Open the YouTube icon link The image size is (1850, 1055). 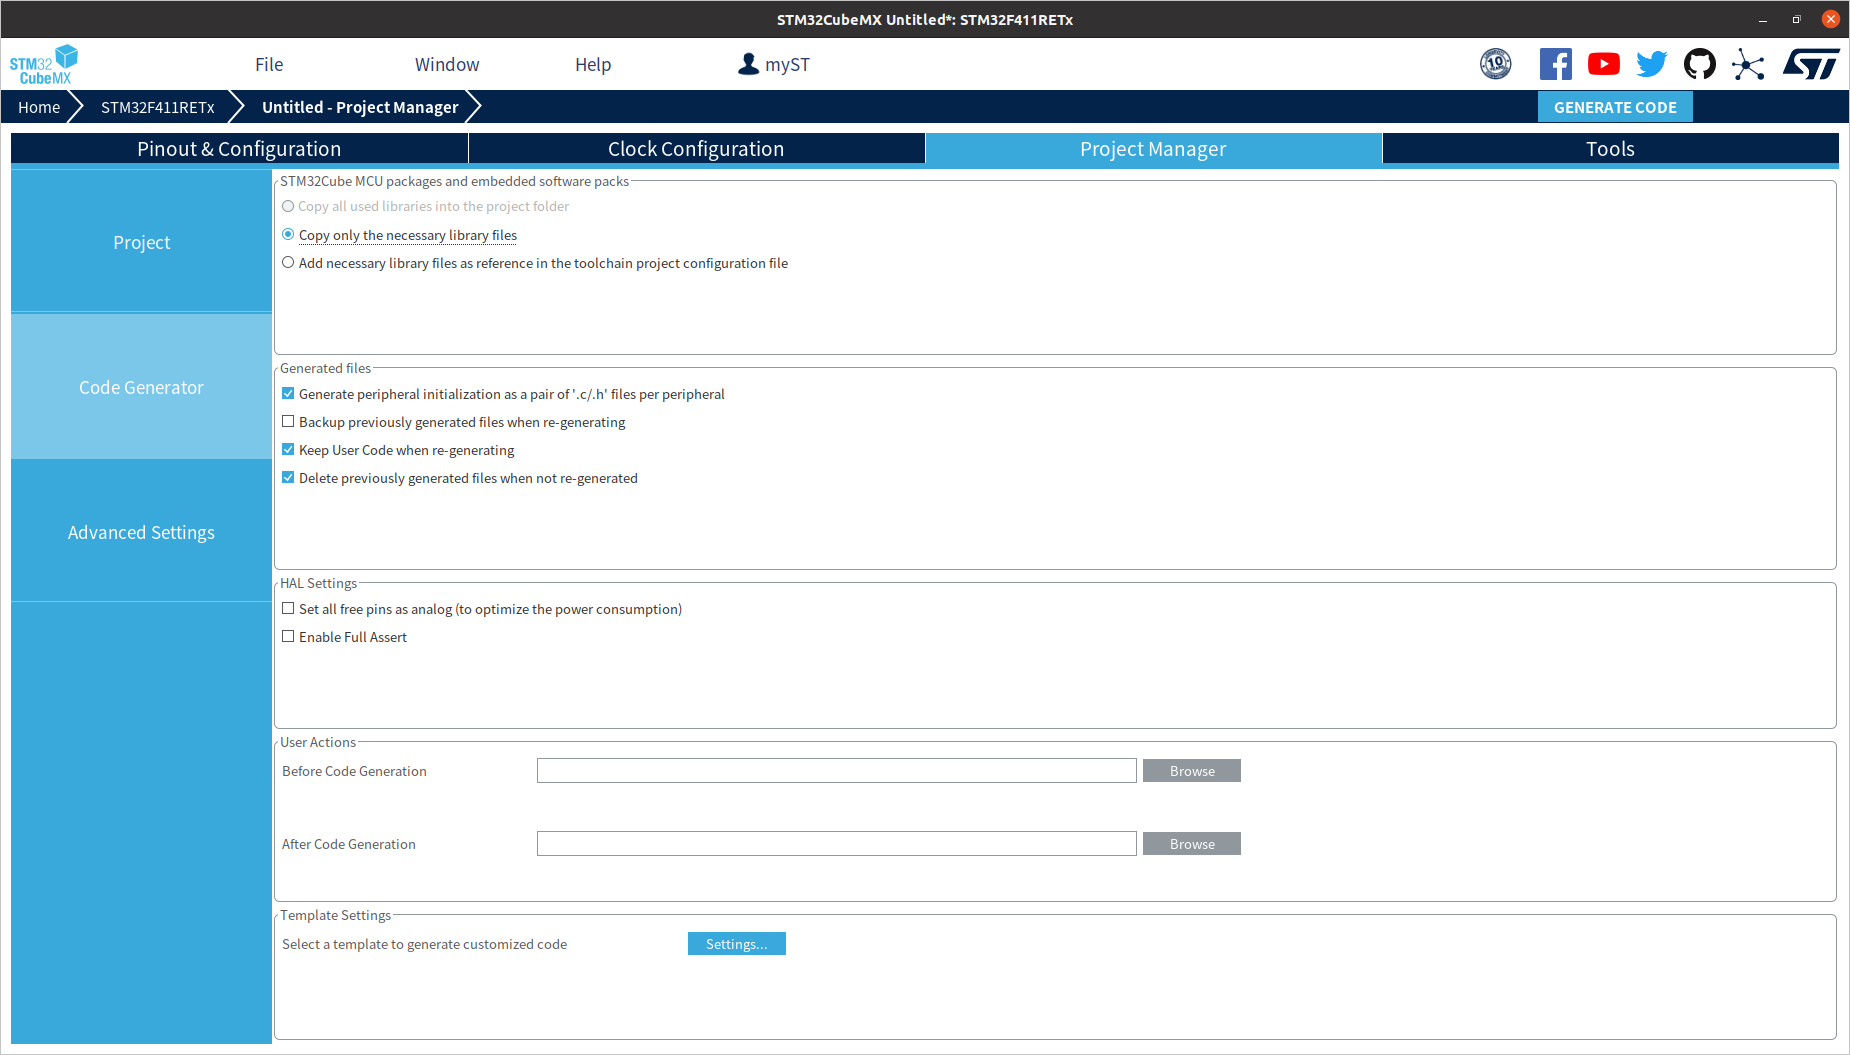1604,64
